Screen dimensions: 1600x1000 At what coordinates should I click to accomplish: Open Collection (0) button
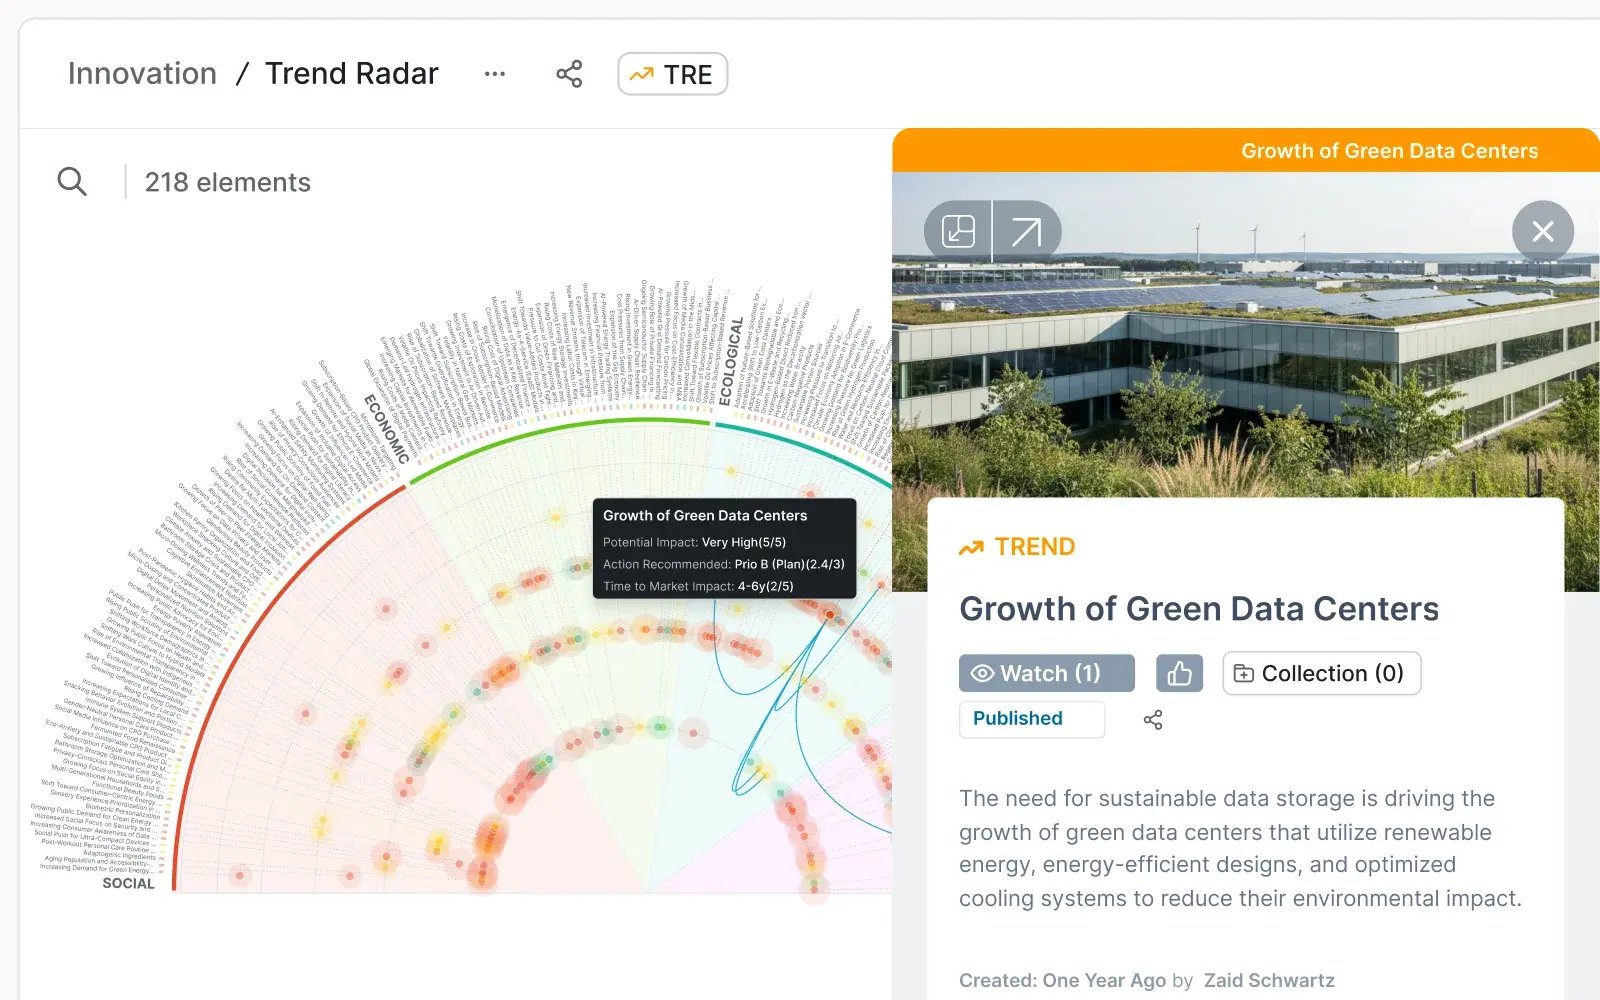(x=1321, y=673)
